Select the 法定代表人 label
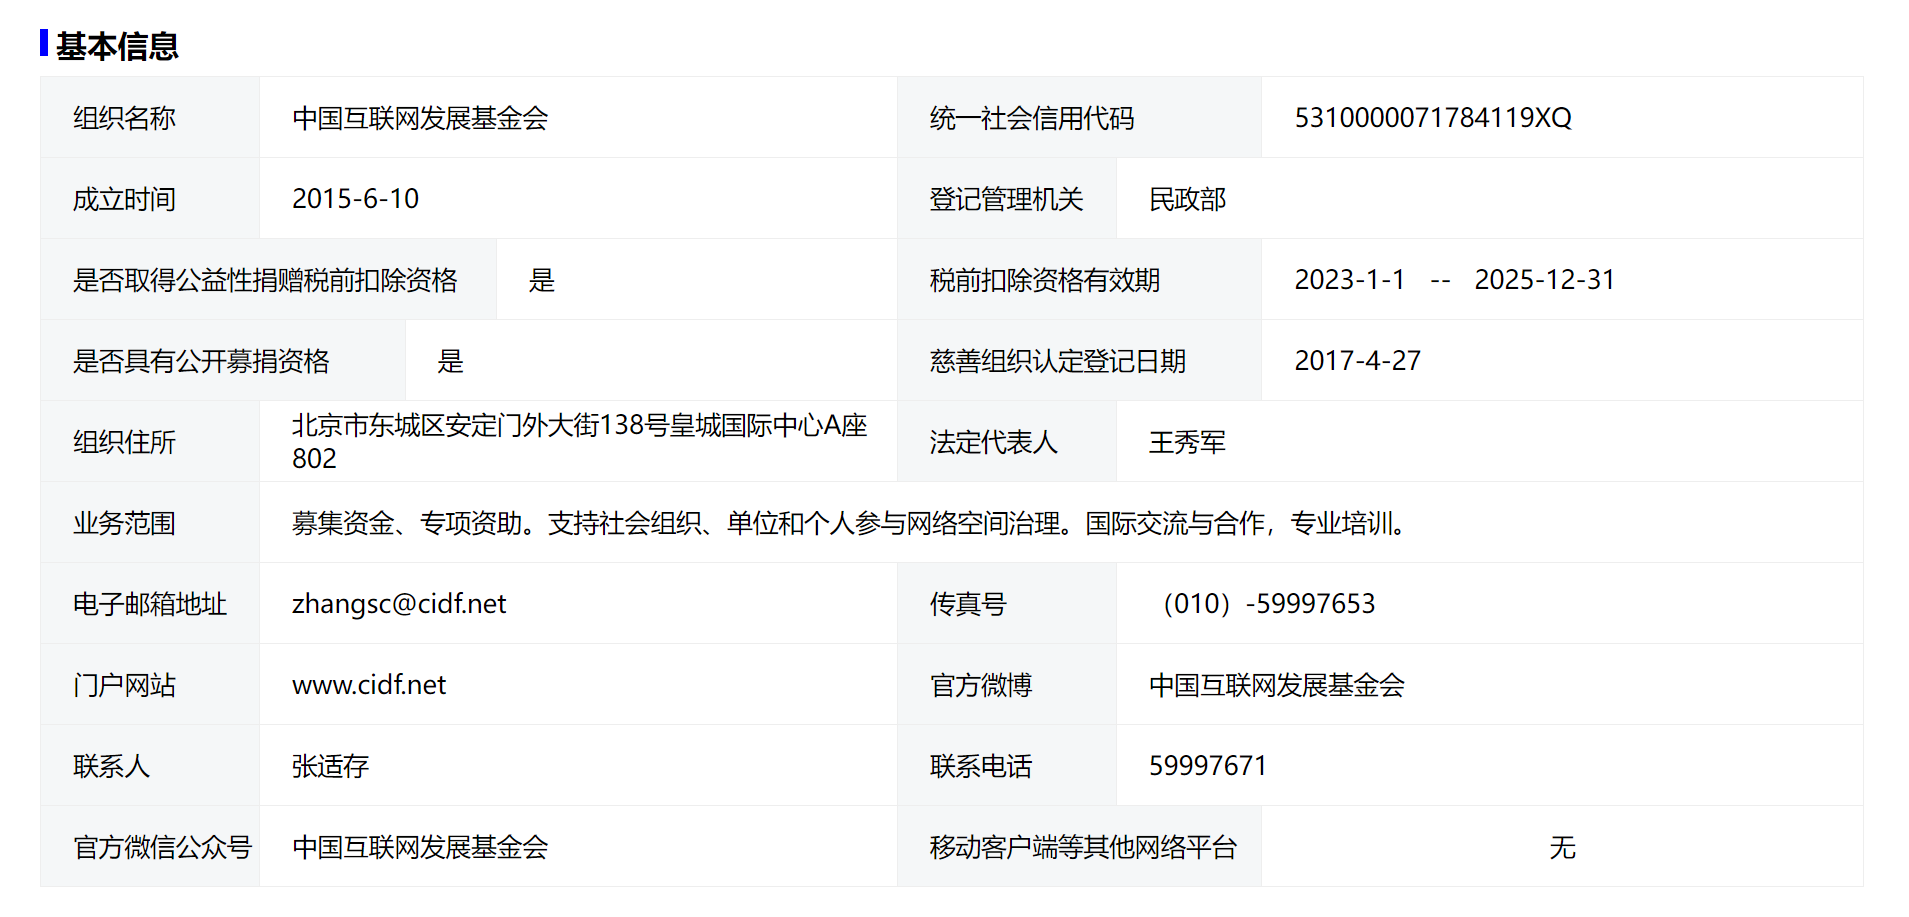Viewport: 1909px width, 917px height. [x=993, y=442]
